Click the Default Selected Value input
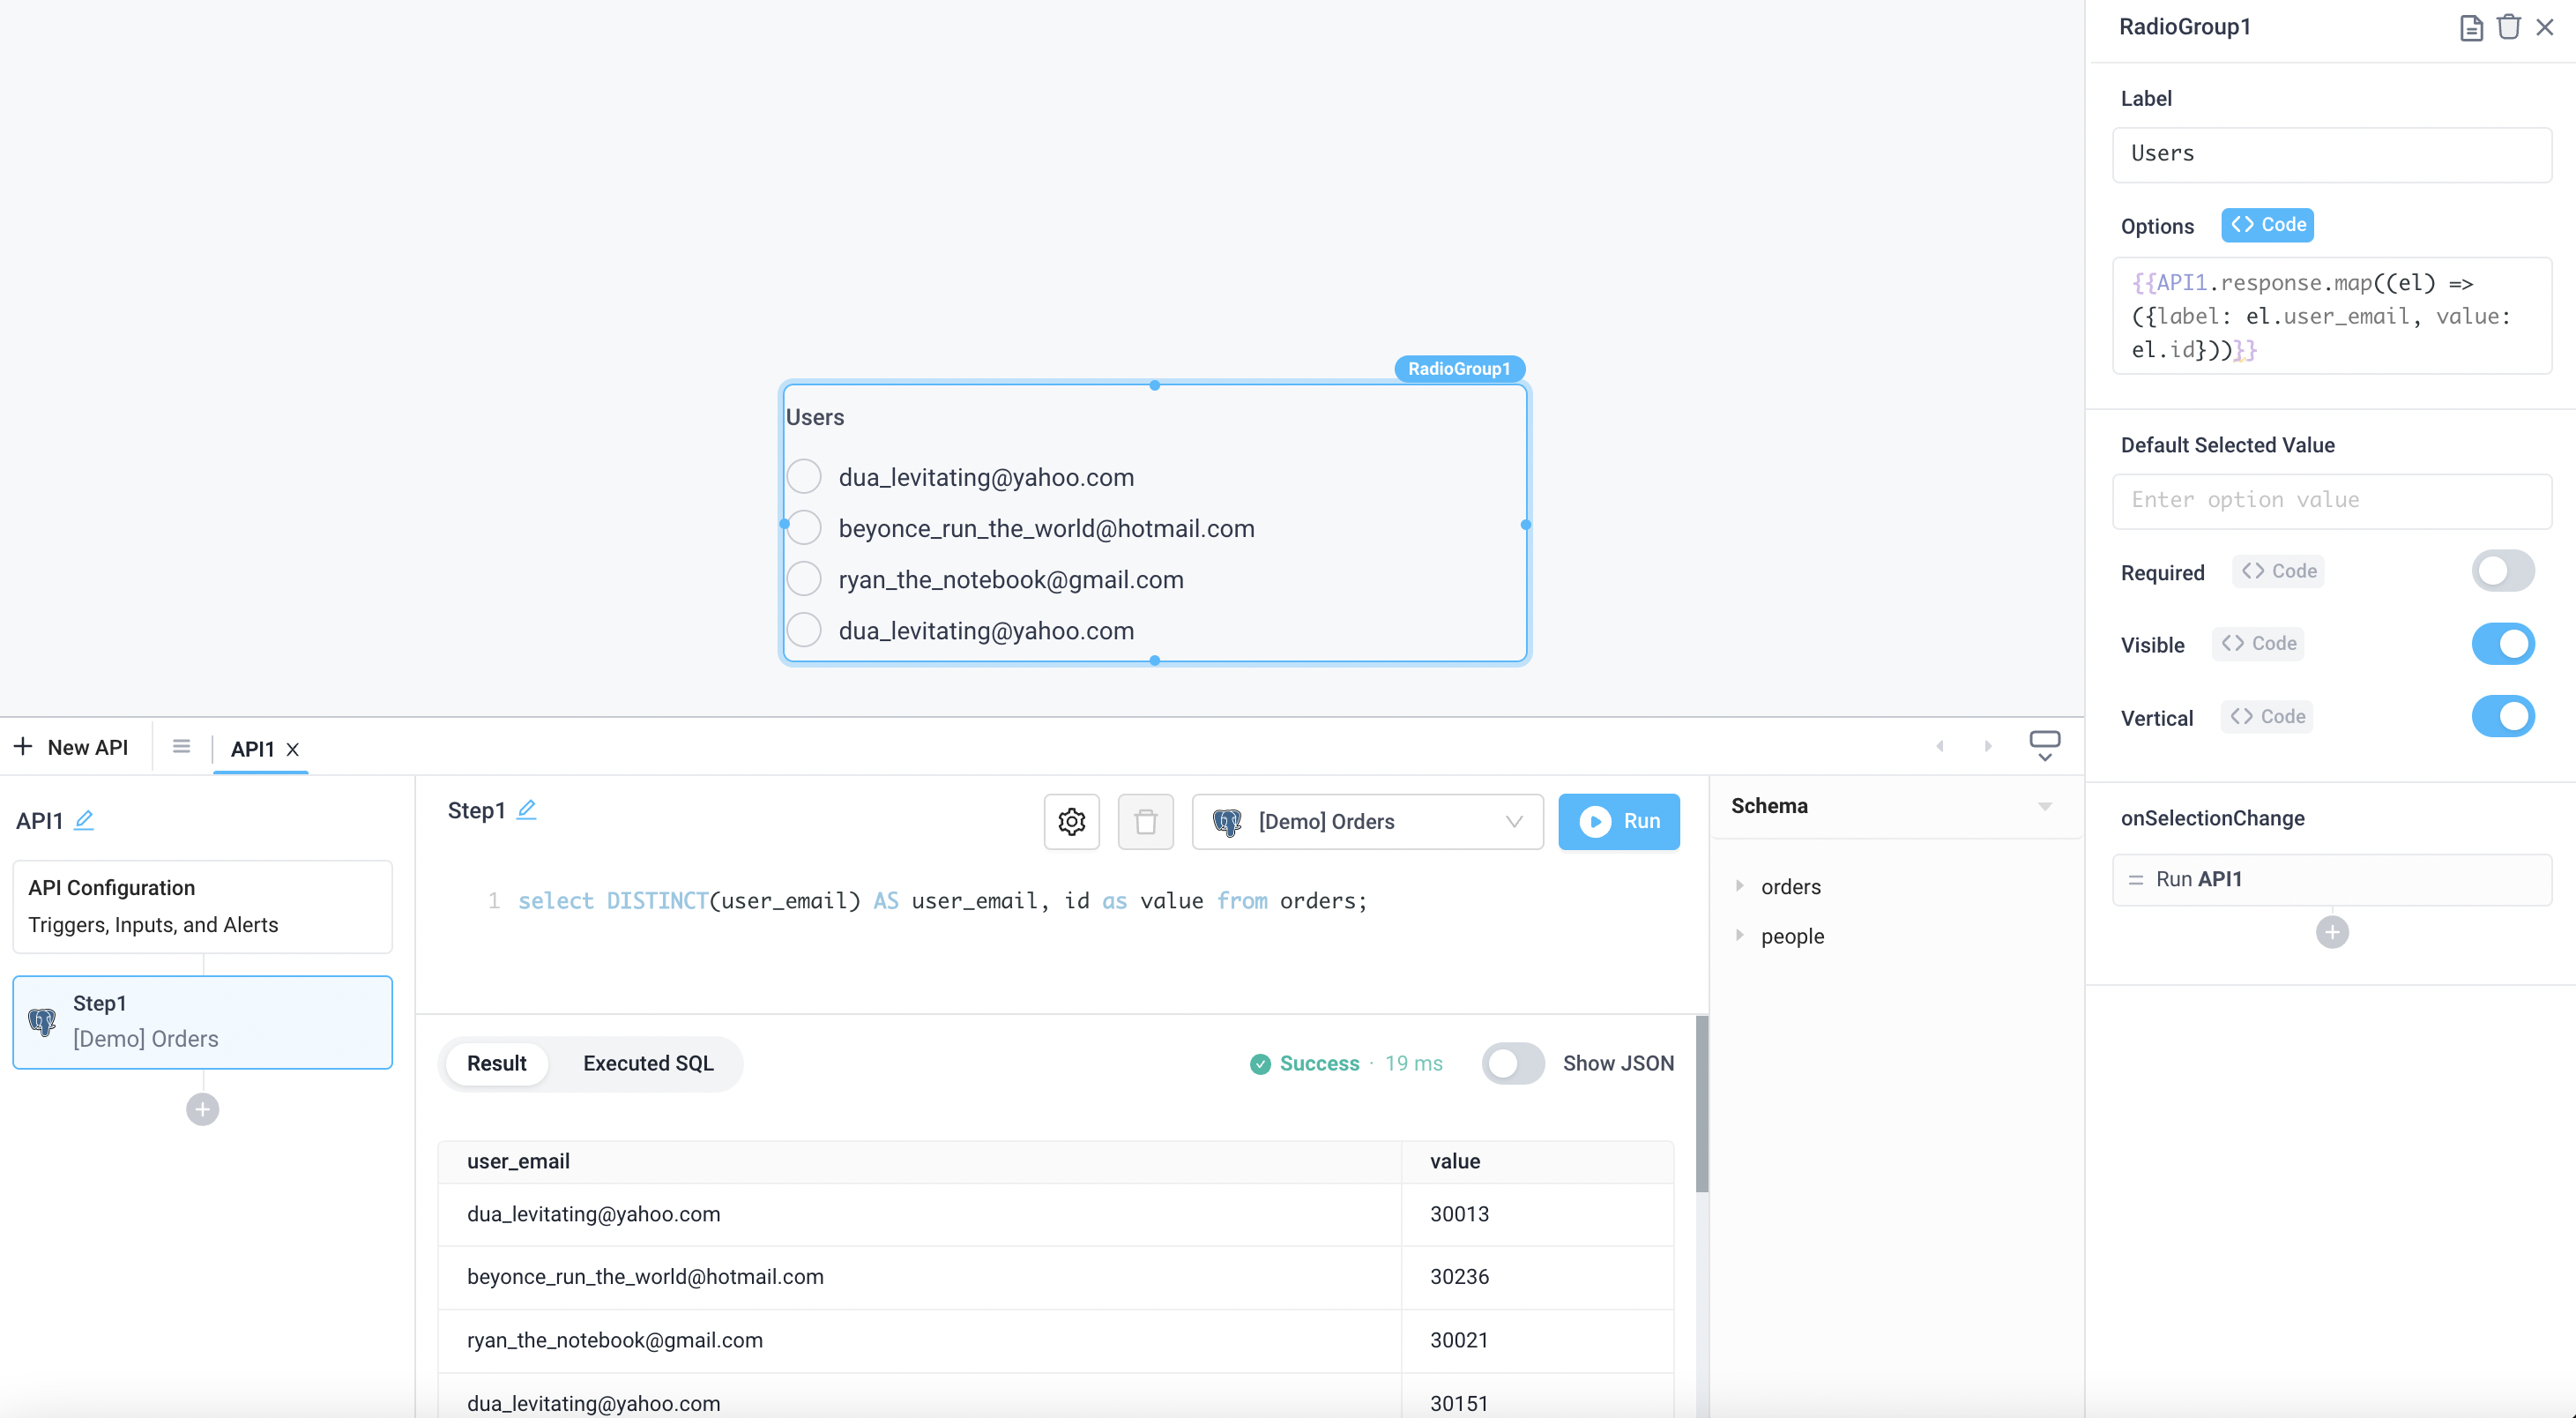2576x1418 pixels. (x=2331, y=500)
